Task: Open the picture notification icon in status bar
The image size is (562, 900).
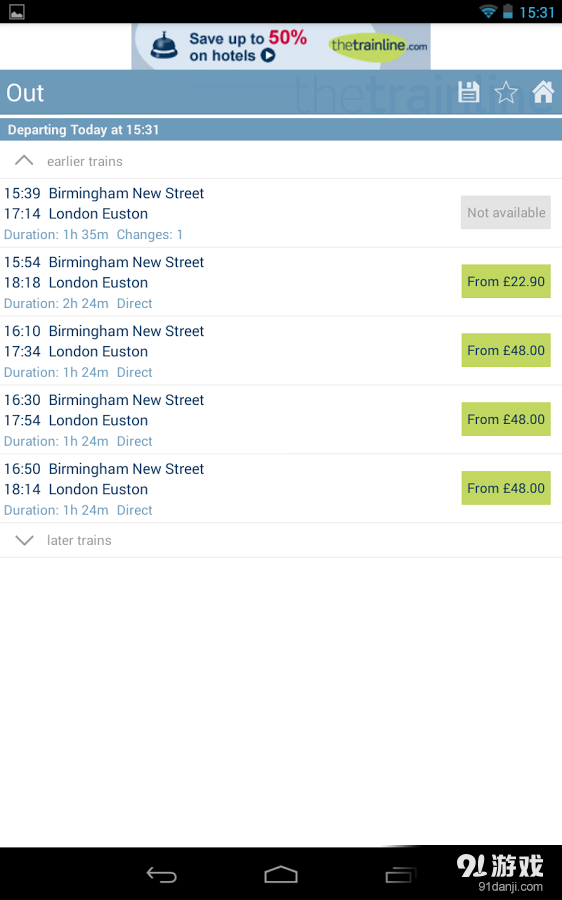Action: [x=17, y=11]
